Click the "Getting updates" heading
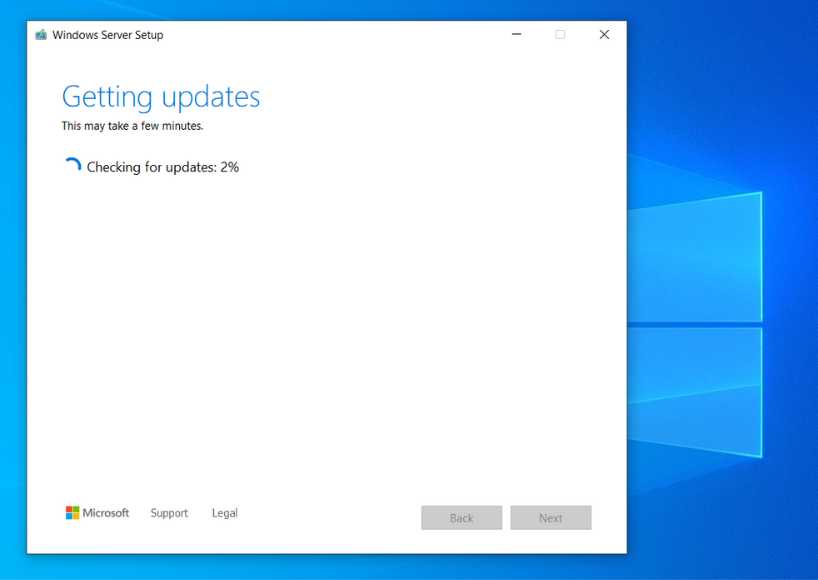Screen dimensions: 818x580 click(x=161, y=97)
